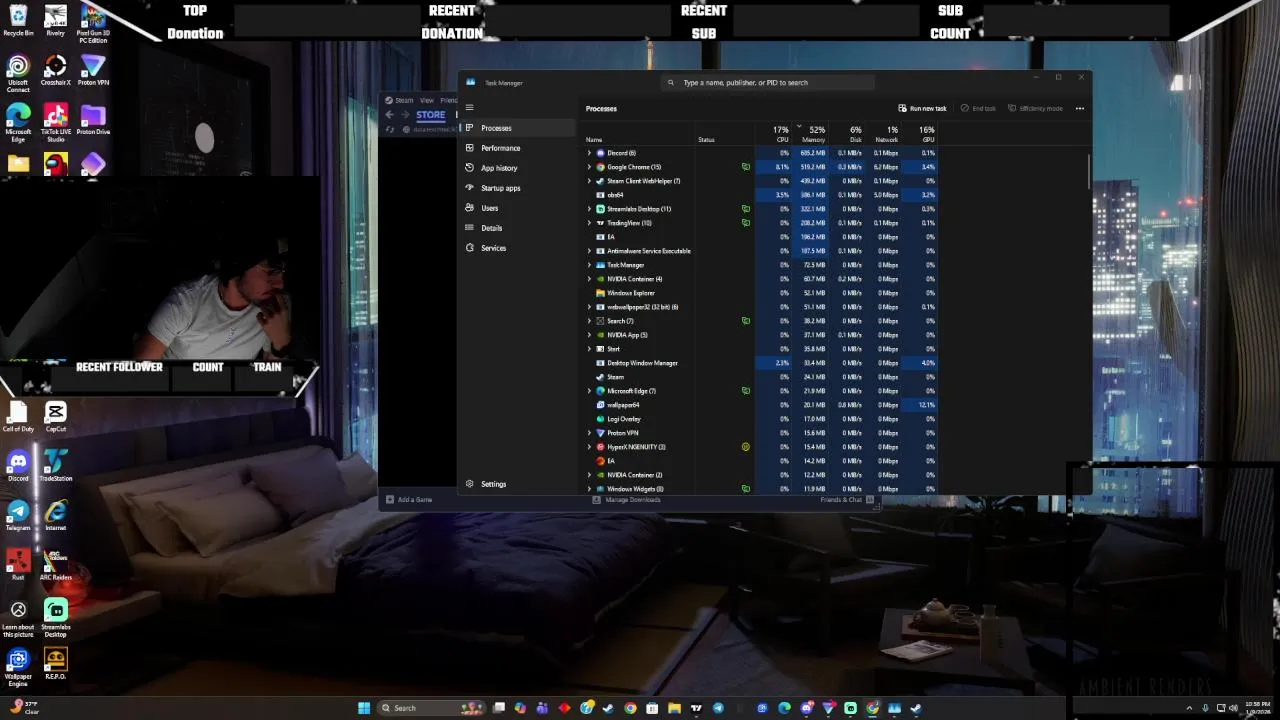This screenshot has width=1280, height=720.
Task: Select the obs64 process row
Action: point(760,195)
